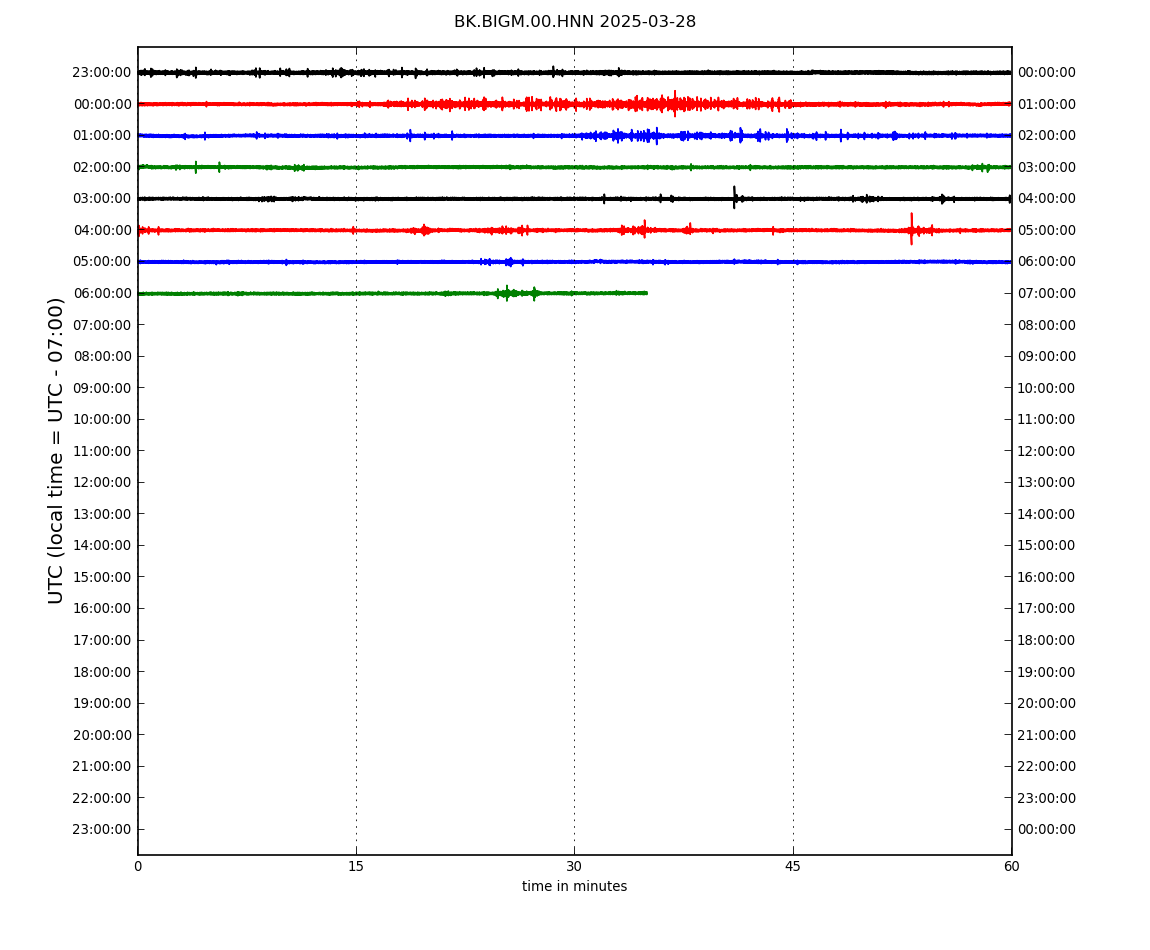The image size is (1150, 950).
Task: Click x-axis tick label 60
Action: (x=1011, y=866)
